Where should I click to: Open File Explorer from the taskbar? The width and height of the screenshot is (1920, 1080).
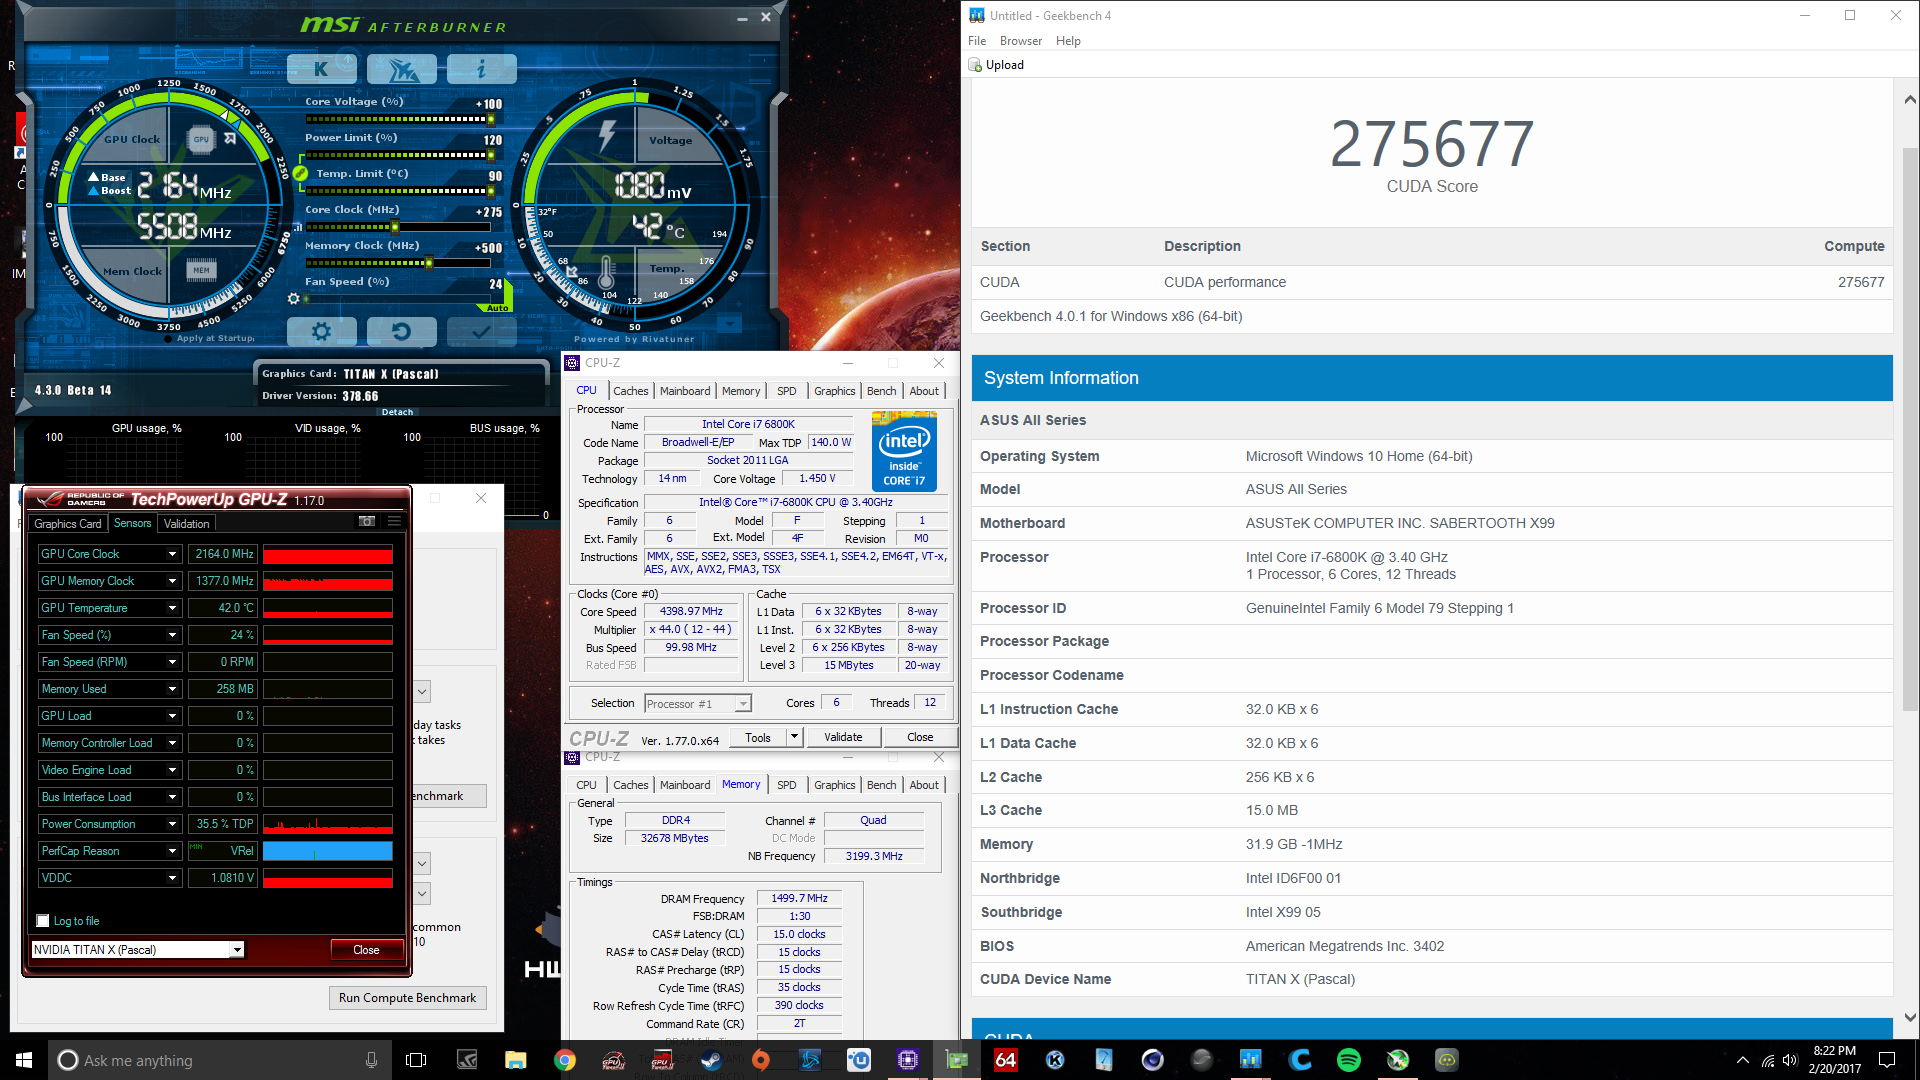(x=515, y=1060)
